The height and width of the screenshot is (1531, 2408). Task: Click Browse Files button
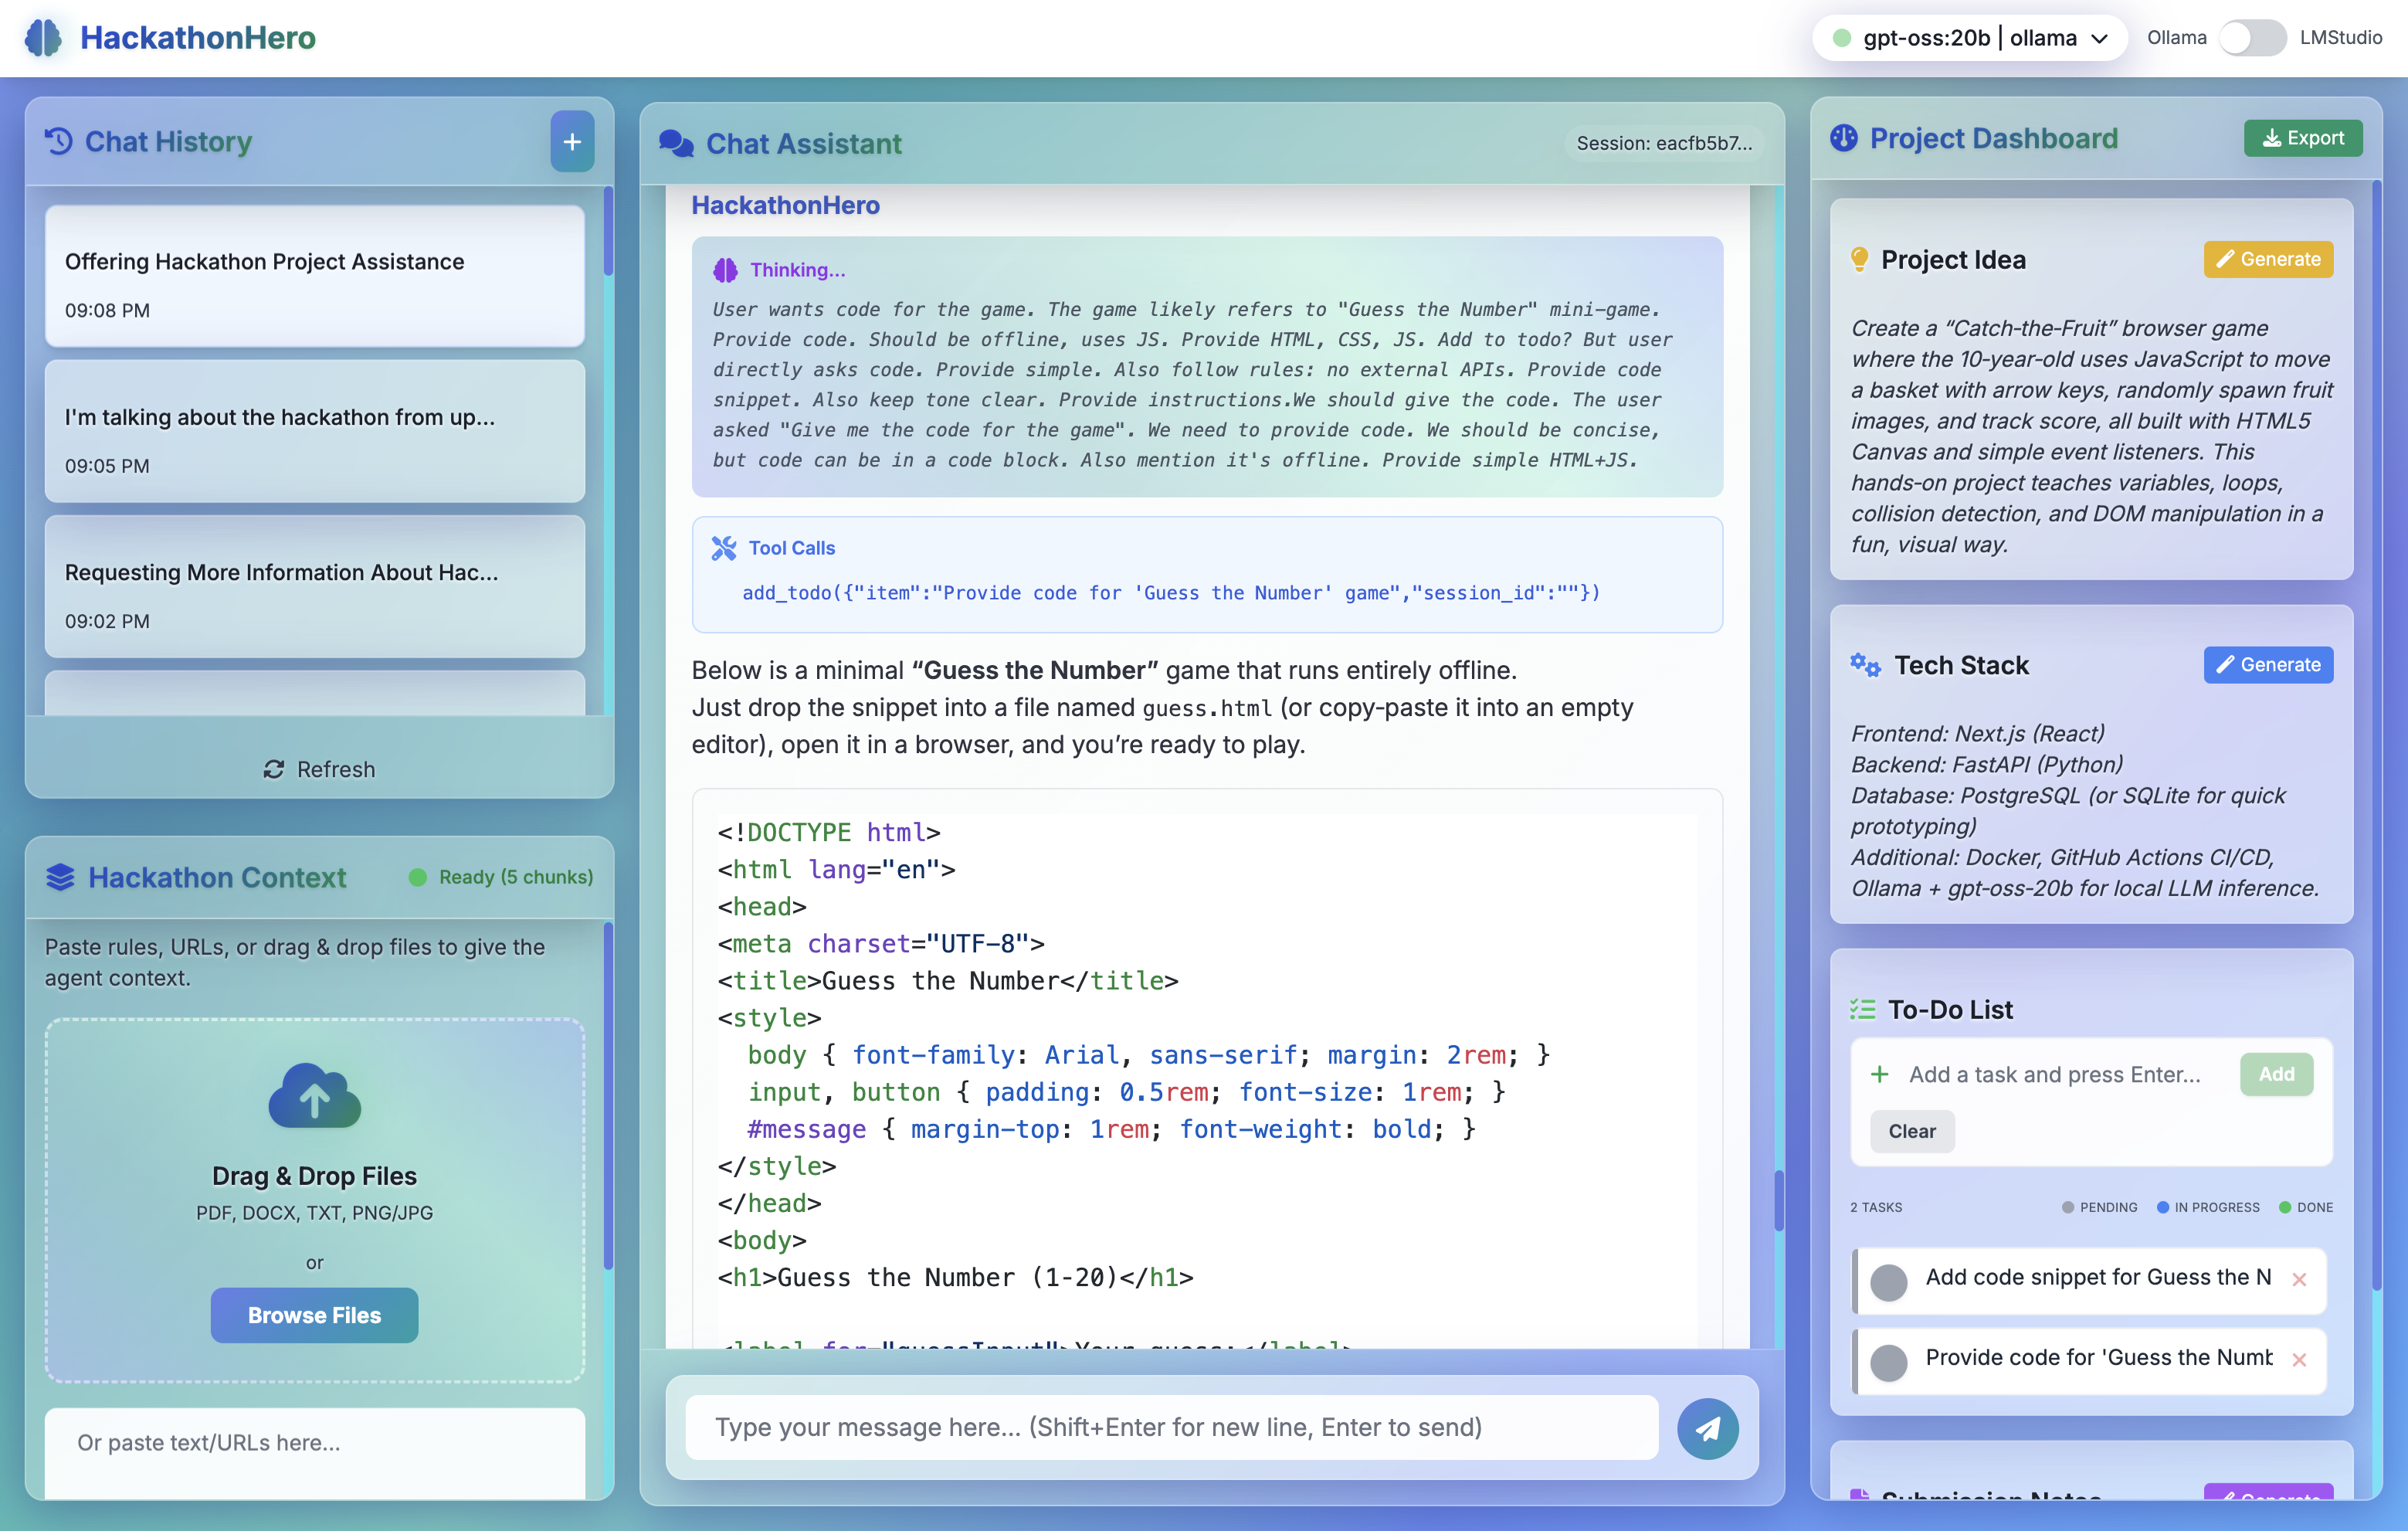[x=314, y=1315]
